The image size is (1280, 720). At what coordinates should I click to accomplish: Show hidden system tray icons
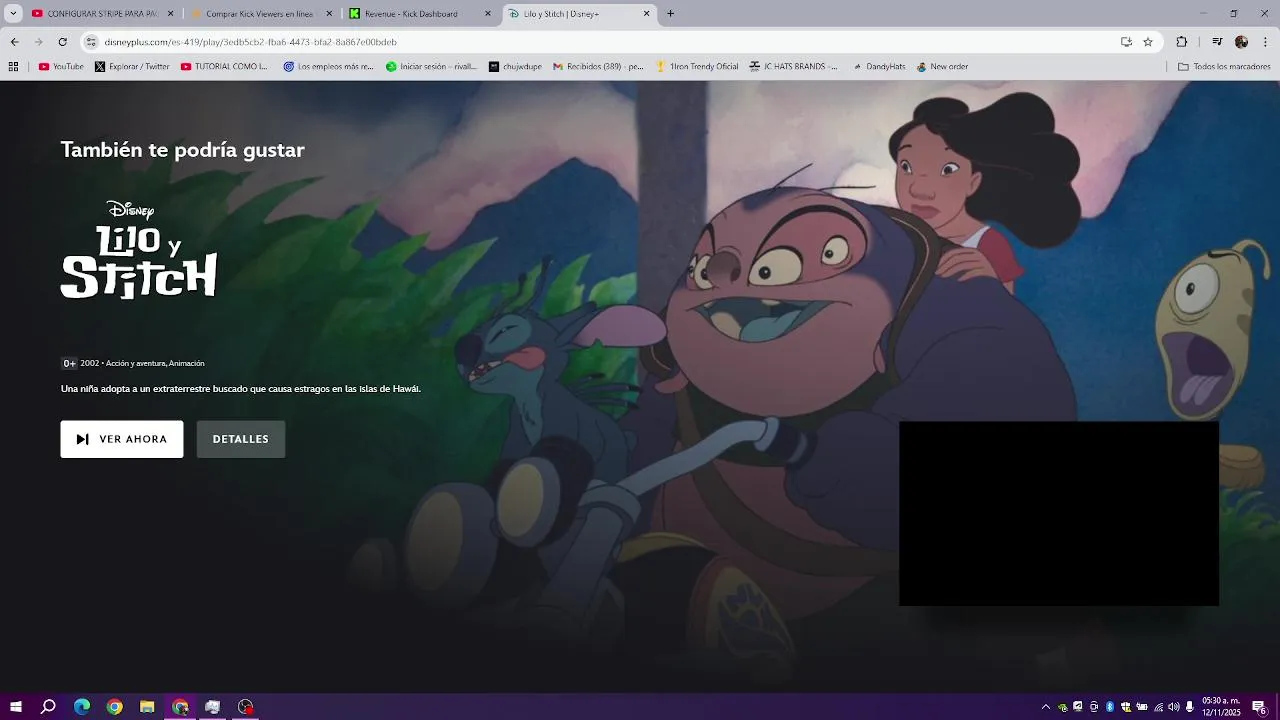pos(1046,707)
